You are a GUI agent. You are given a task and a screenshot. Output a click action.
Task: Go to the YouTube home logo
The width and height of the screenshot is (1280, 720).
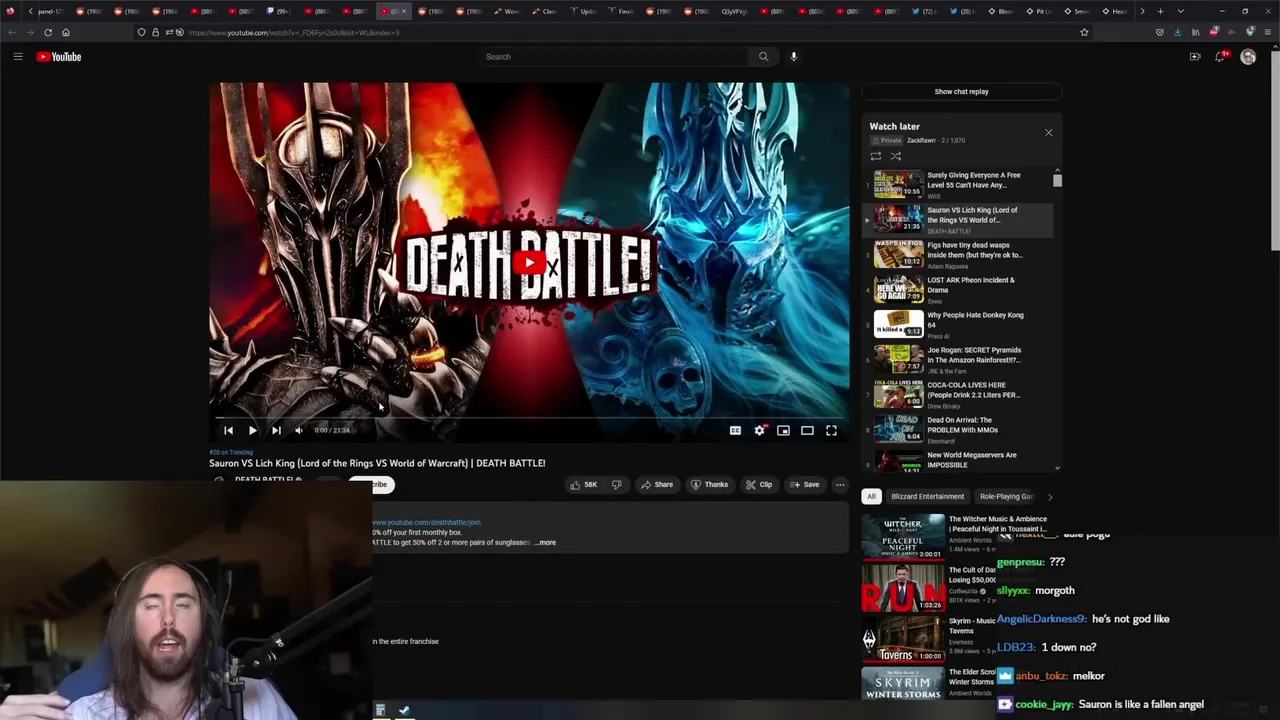[59, 57]
